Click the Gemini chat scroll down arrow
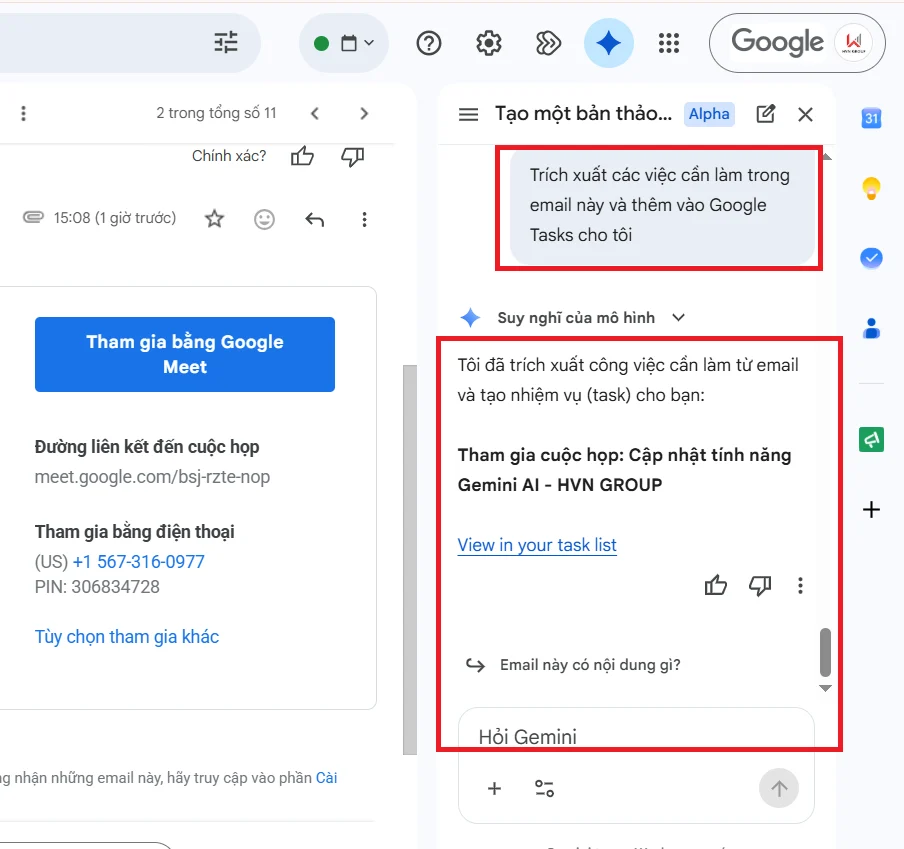This screenshot has height=849, width=904. [x=825, y=688]
